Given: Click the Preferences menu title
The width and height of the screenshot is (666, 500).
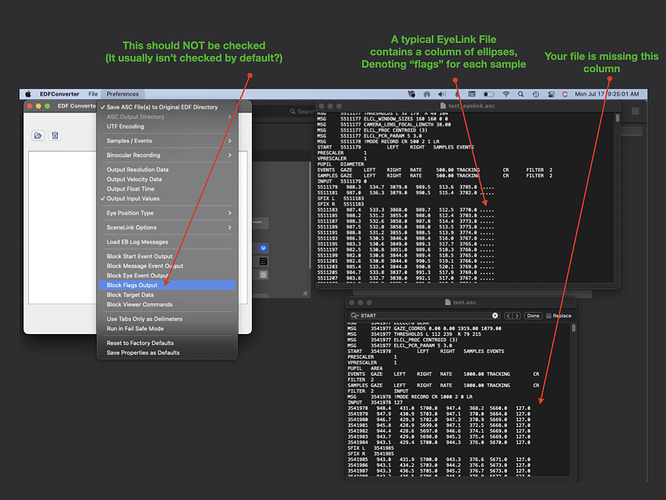Looking at the screenshot, I should (122, 94).
